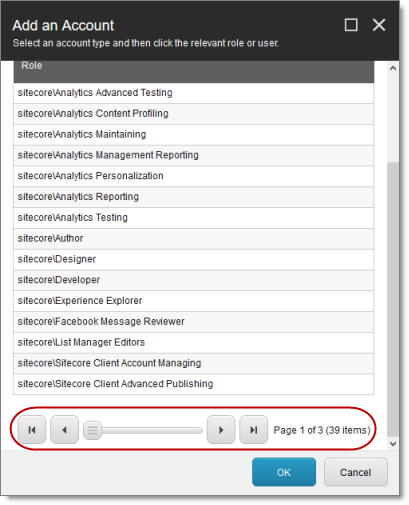The height and width of the screenshot is (505, 409).
Task: Maximize the Add an Account dialog
Action: (351, 25)
